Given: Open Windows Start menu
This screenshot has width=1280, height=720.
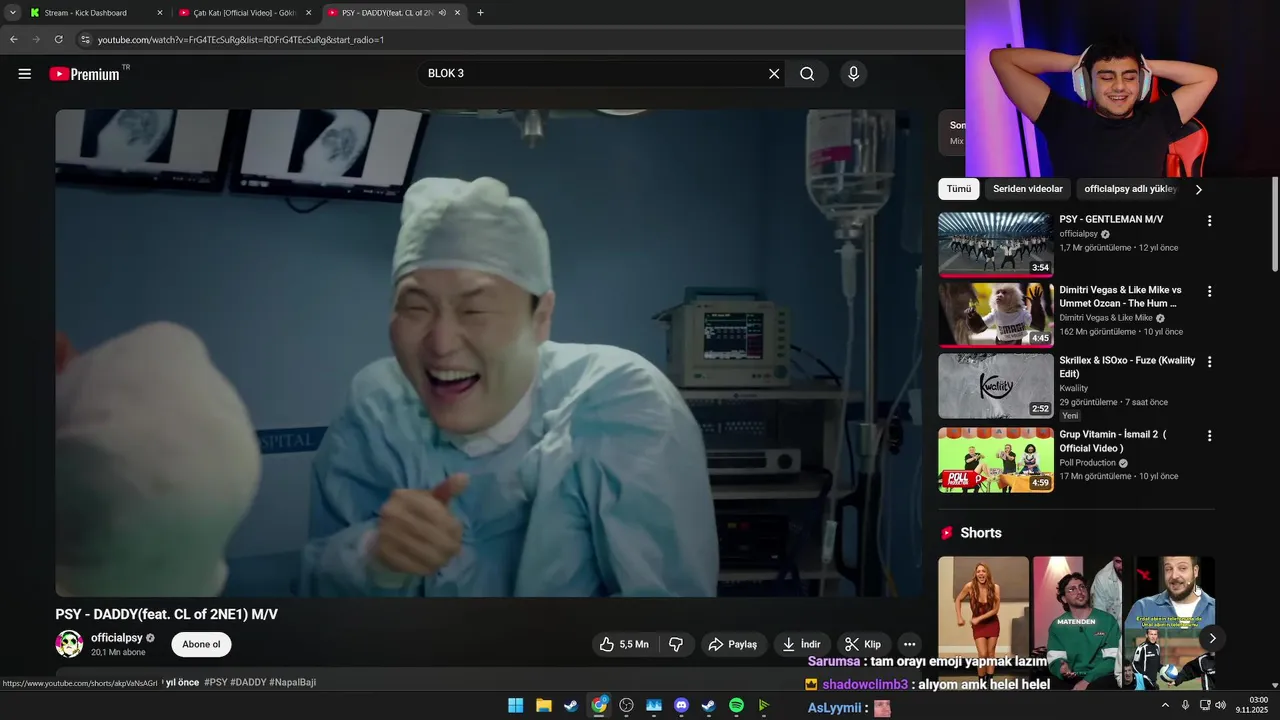Looking at the screenshot, I should click(x=516, y=705).
